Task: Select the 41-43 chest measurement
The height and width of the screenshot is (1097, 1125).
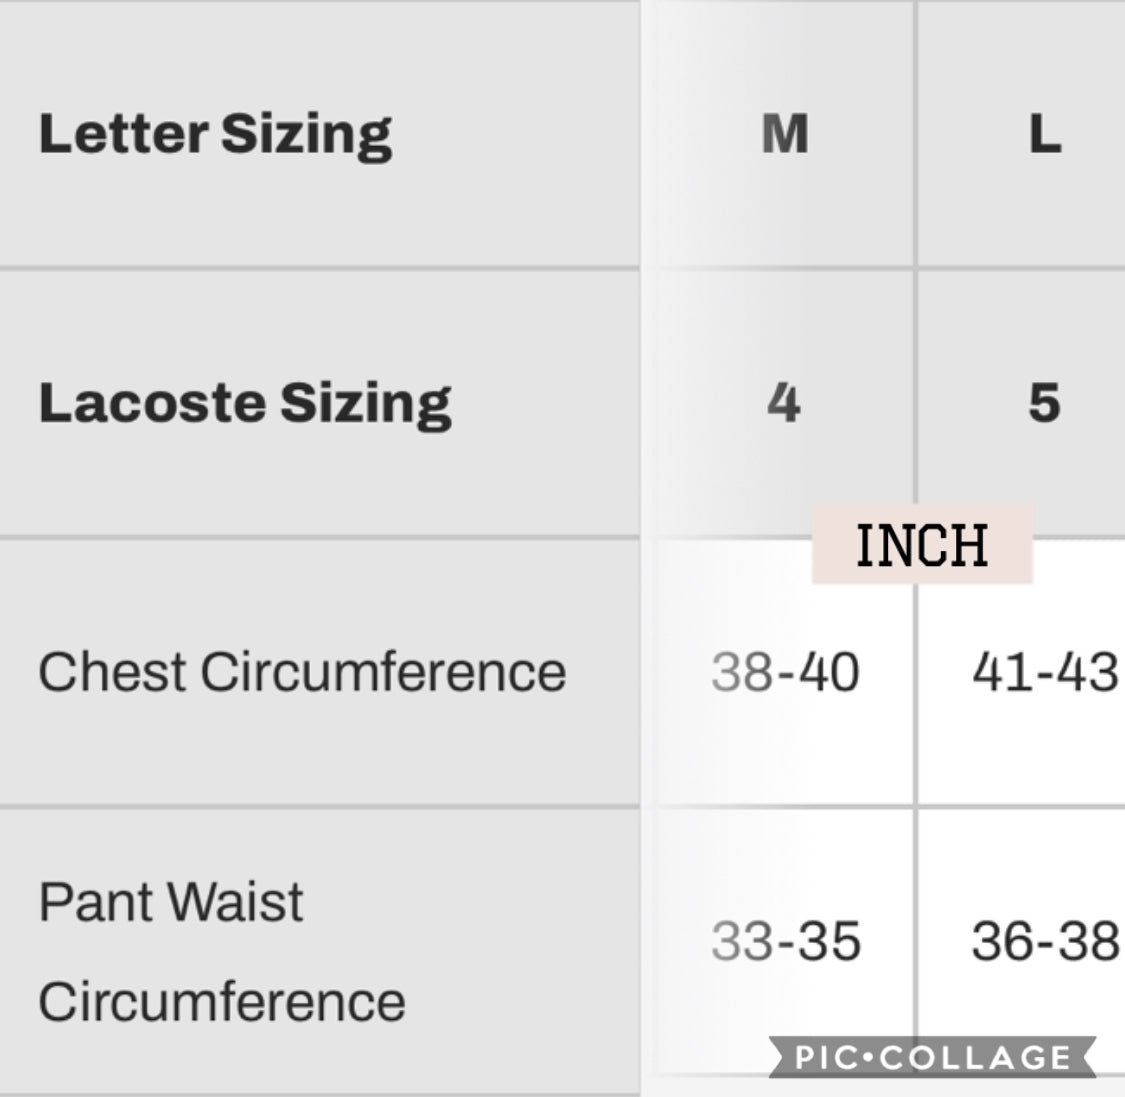Action: (x=1044, y=671)
